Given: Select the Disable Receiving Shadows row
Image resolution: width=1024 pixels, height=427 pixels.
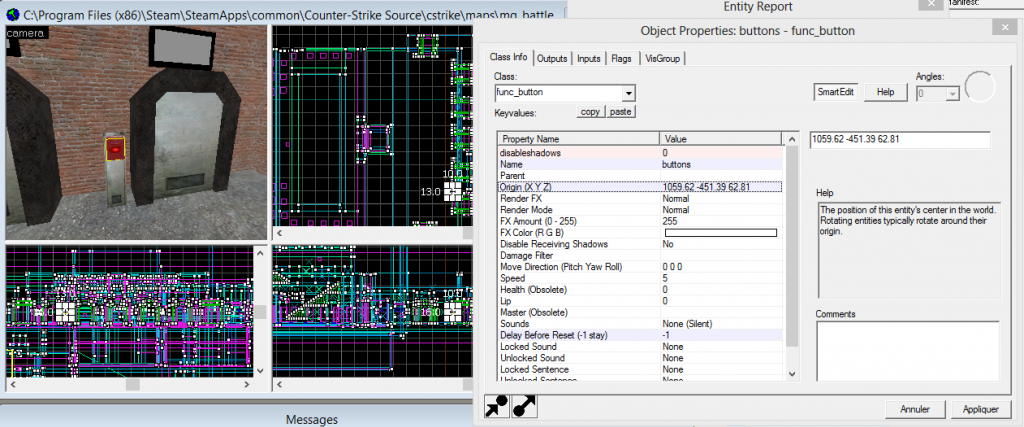Looking at the screenshot, I should coord(639,244).
